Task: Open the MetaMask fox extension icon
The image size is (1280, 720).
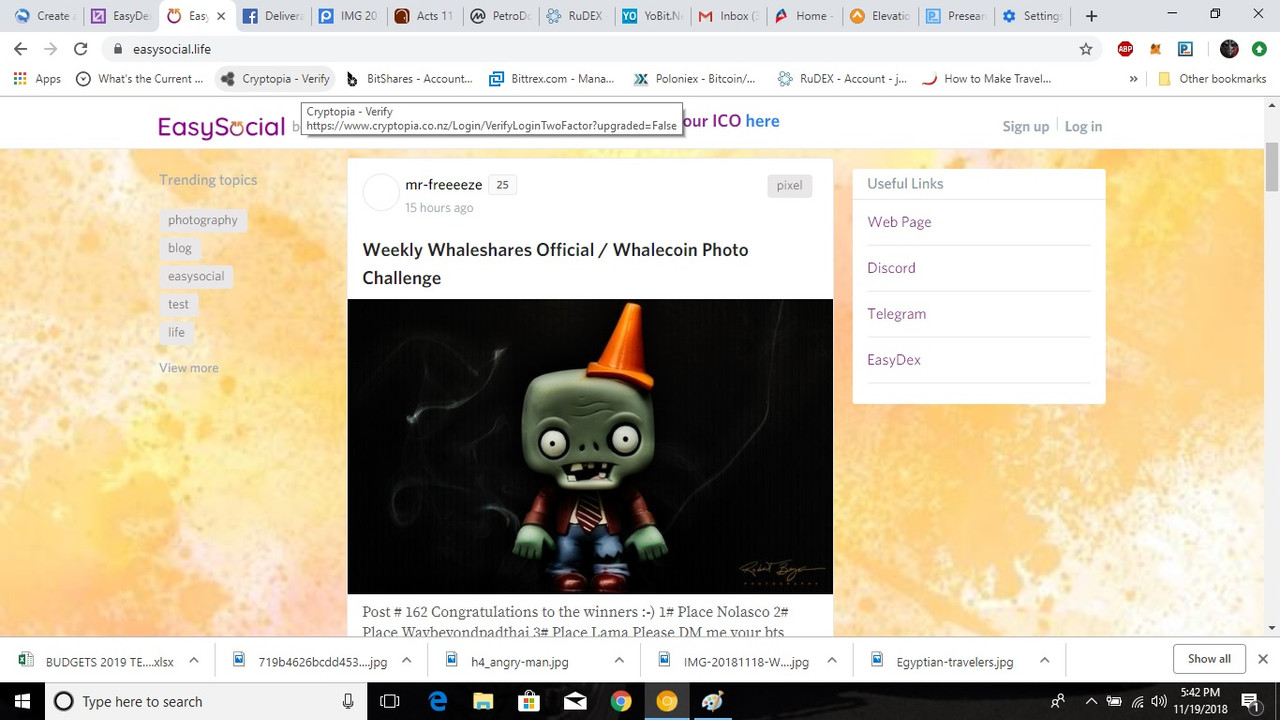Action: [1155, 49]
